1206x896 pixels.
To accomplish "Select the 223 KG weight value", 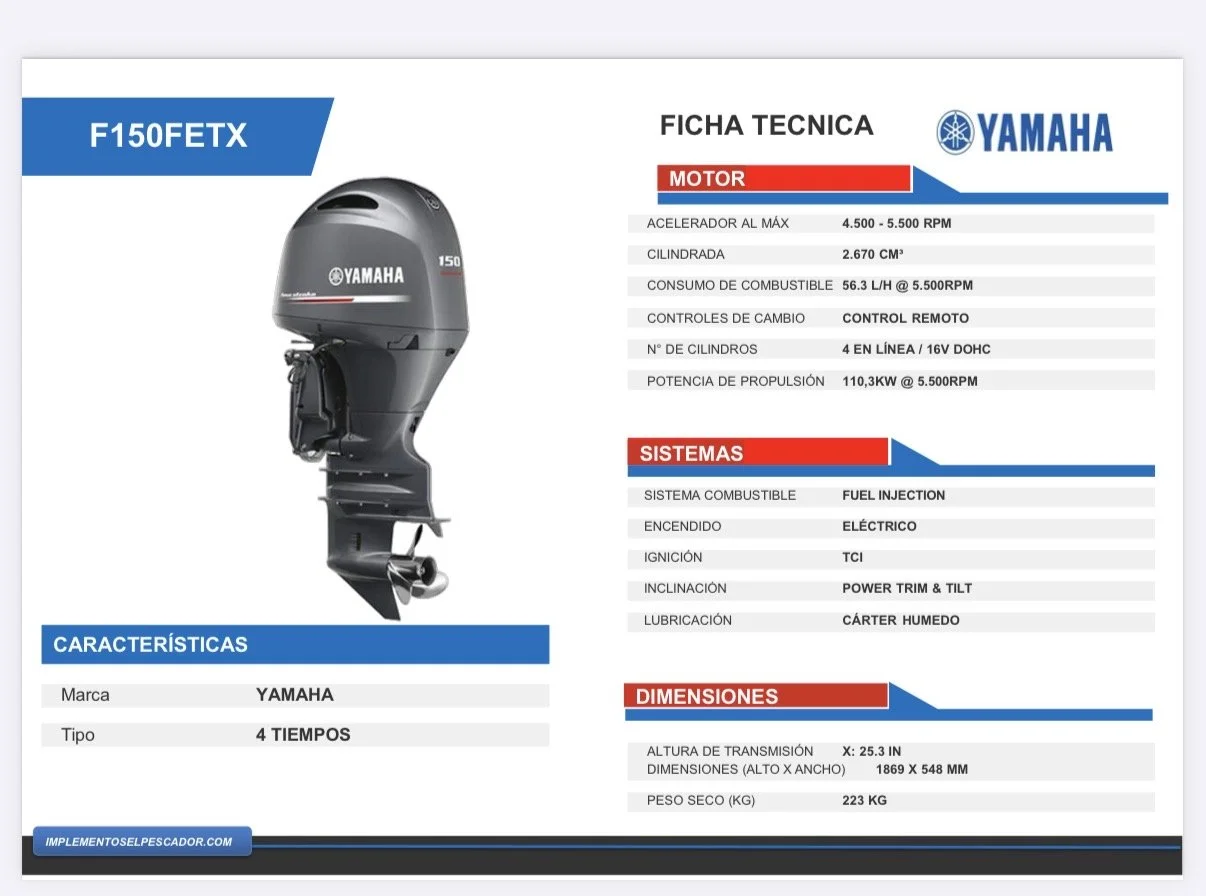I will pyautogui.click(x=864, y=800).
